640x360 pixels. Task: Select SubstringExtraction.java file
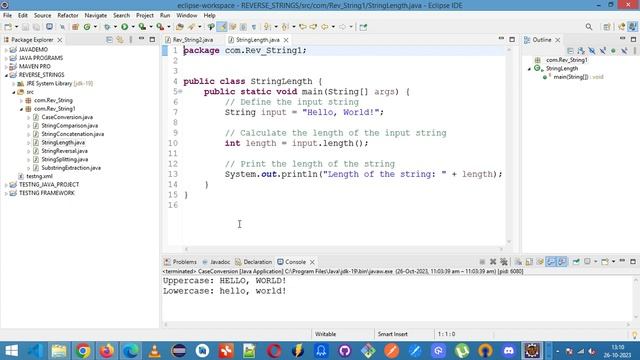tap(71, 168)
